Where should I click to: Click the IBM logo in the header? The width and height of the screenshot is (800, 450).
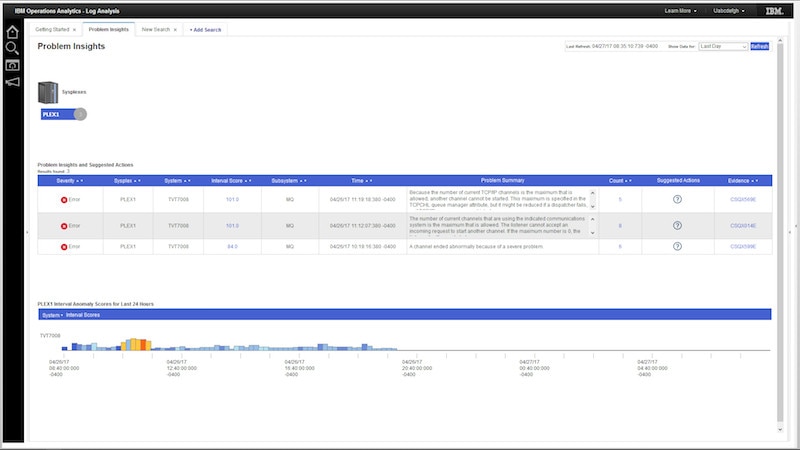click(x=774, y=11)
